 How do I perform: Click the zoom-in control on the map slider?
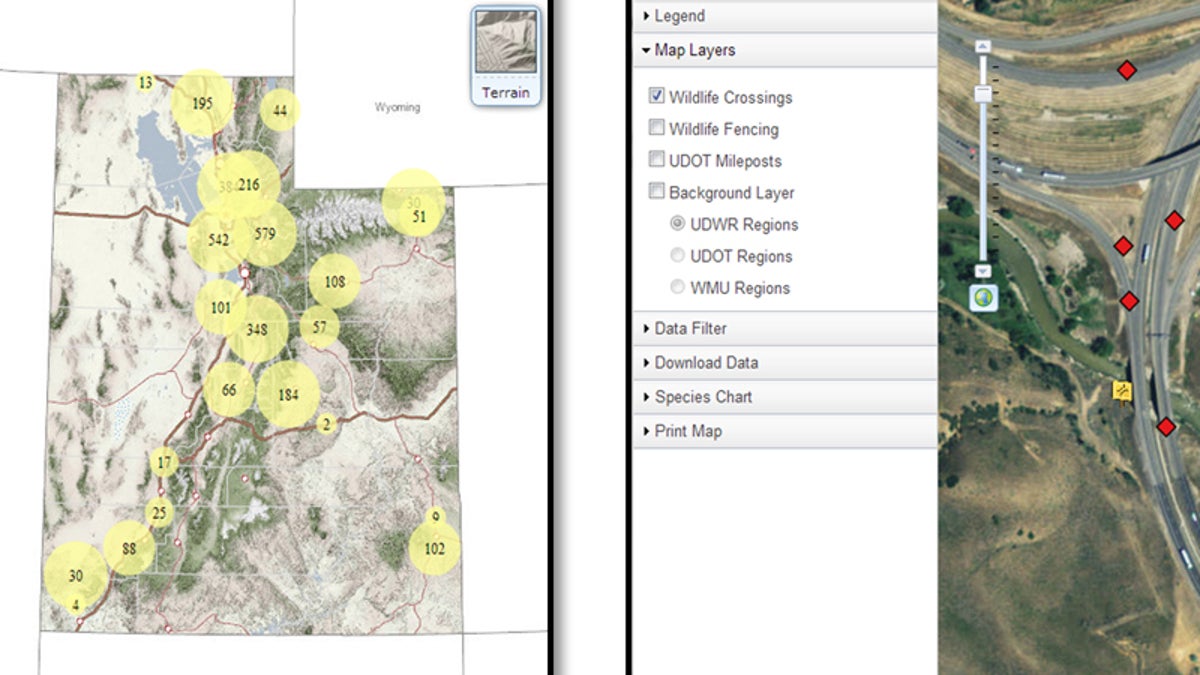[983, 44]
